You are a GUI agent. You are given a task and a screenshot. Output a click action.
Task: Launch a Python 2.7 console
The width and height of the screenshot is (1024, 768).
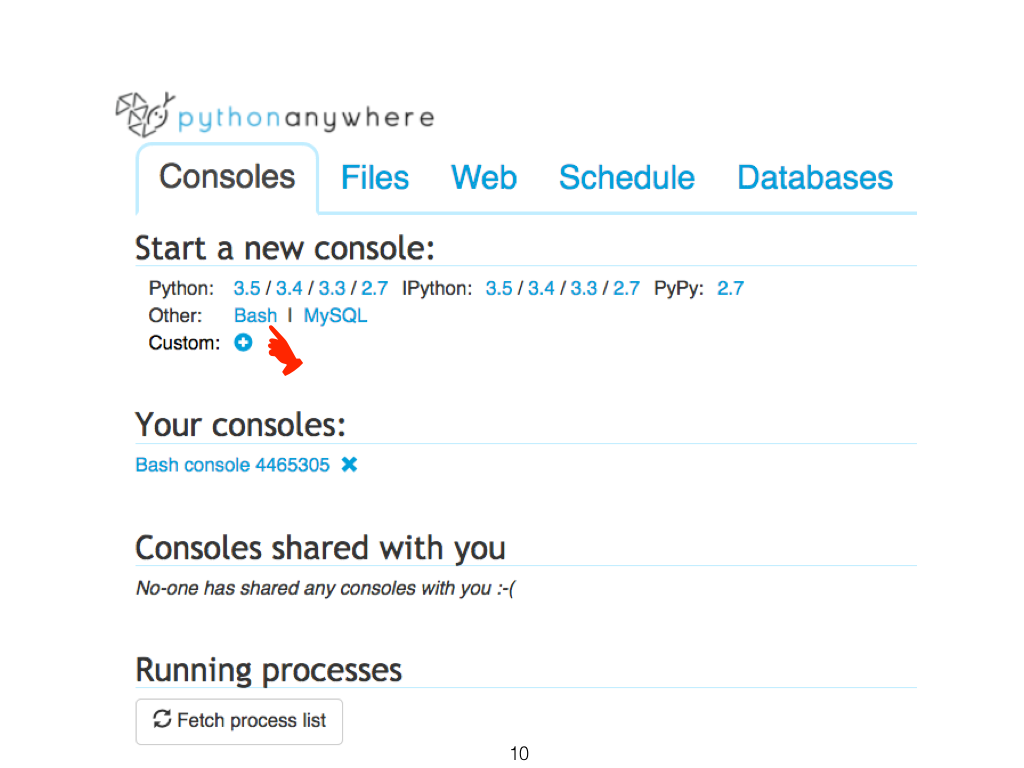375,288
